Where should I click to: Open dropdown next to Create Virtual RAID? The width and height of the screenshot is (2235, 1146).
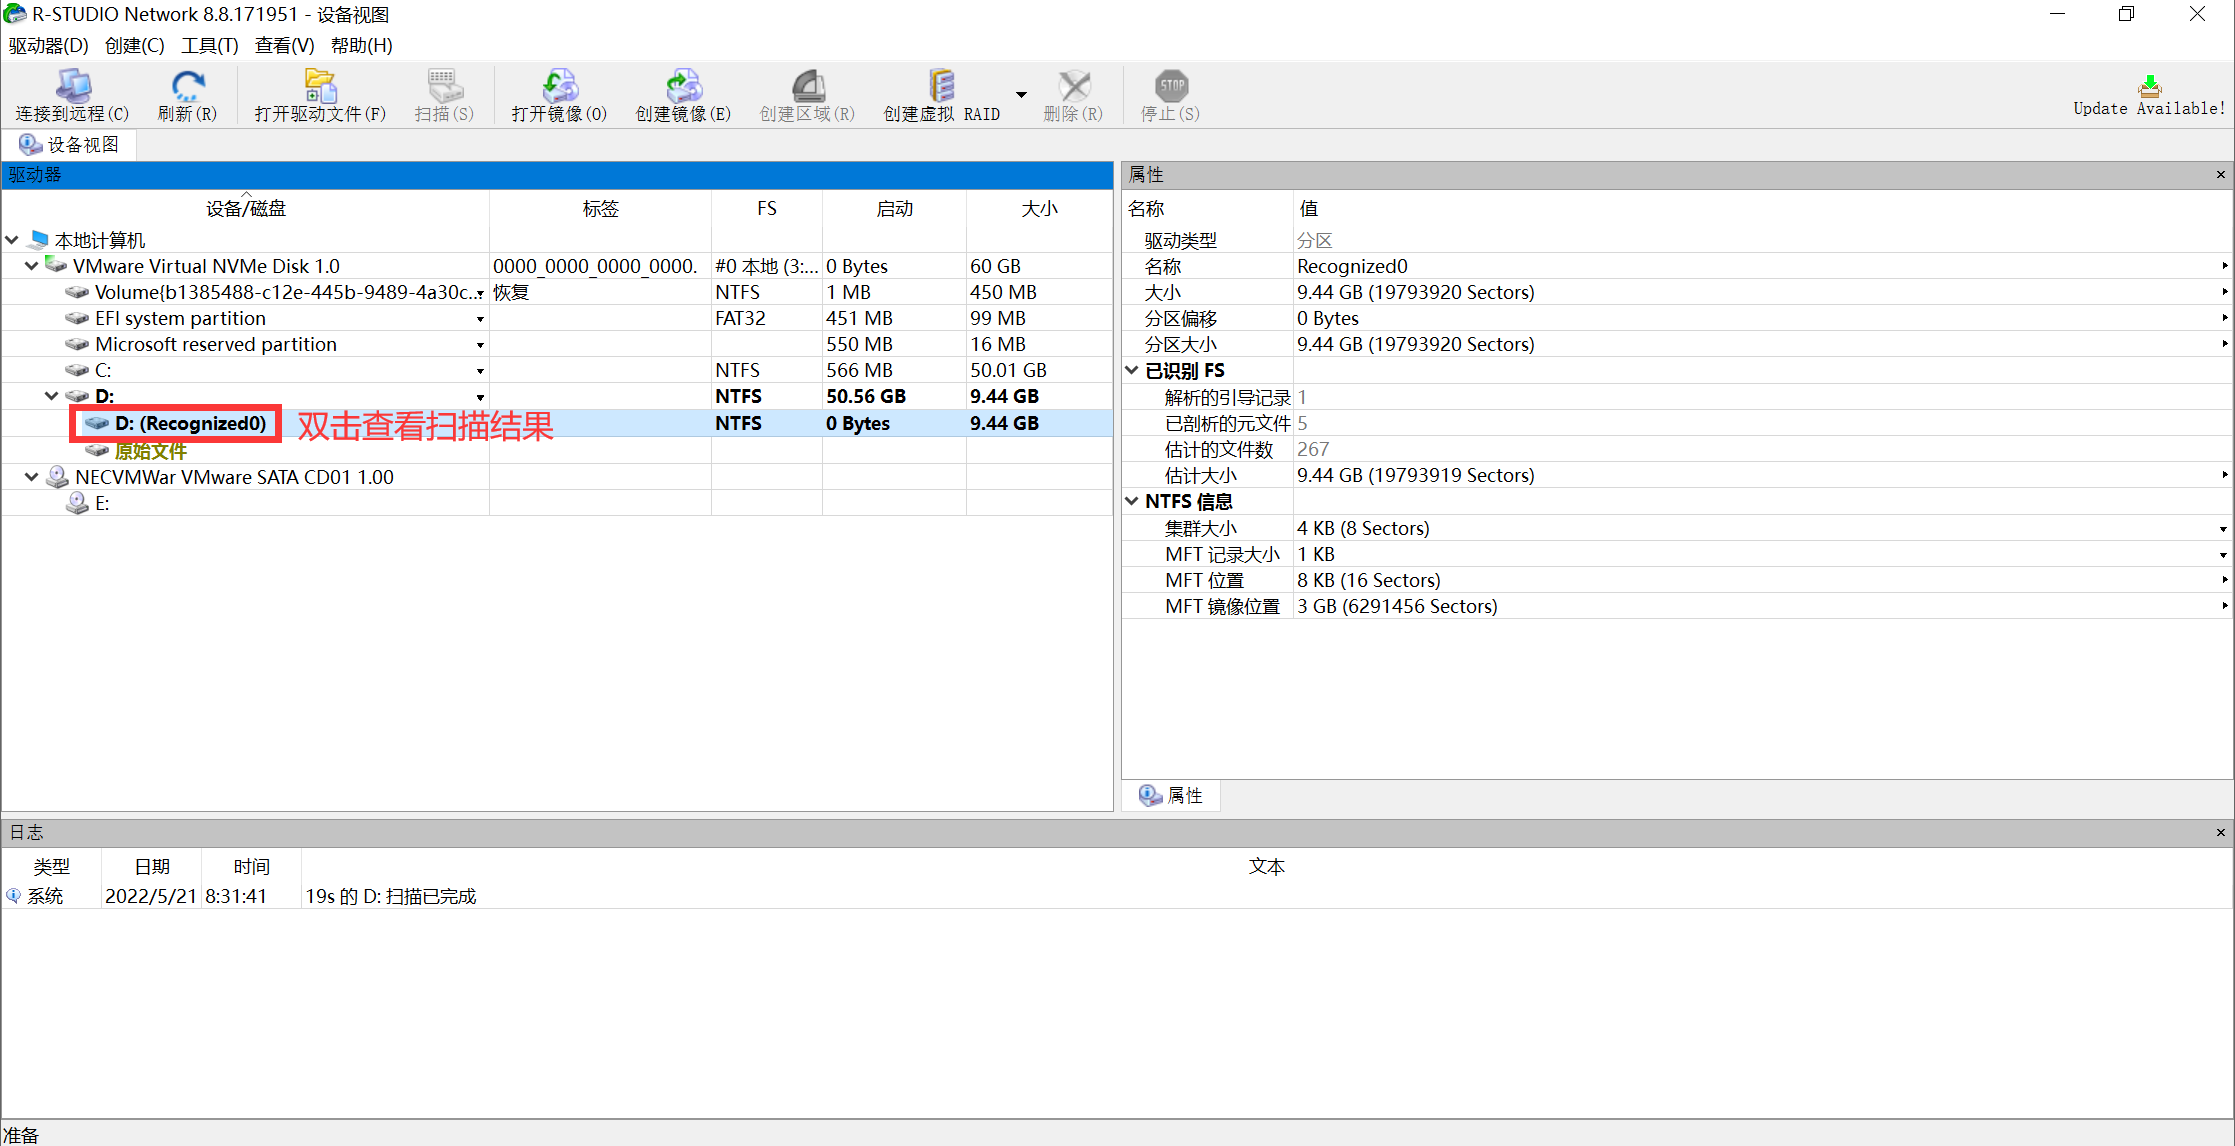(x=1021, y=95)
